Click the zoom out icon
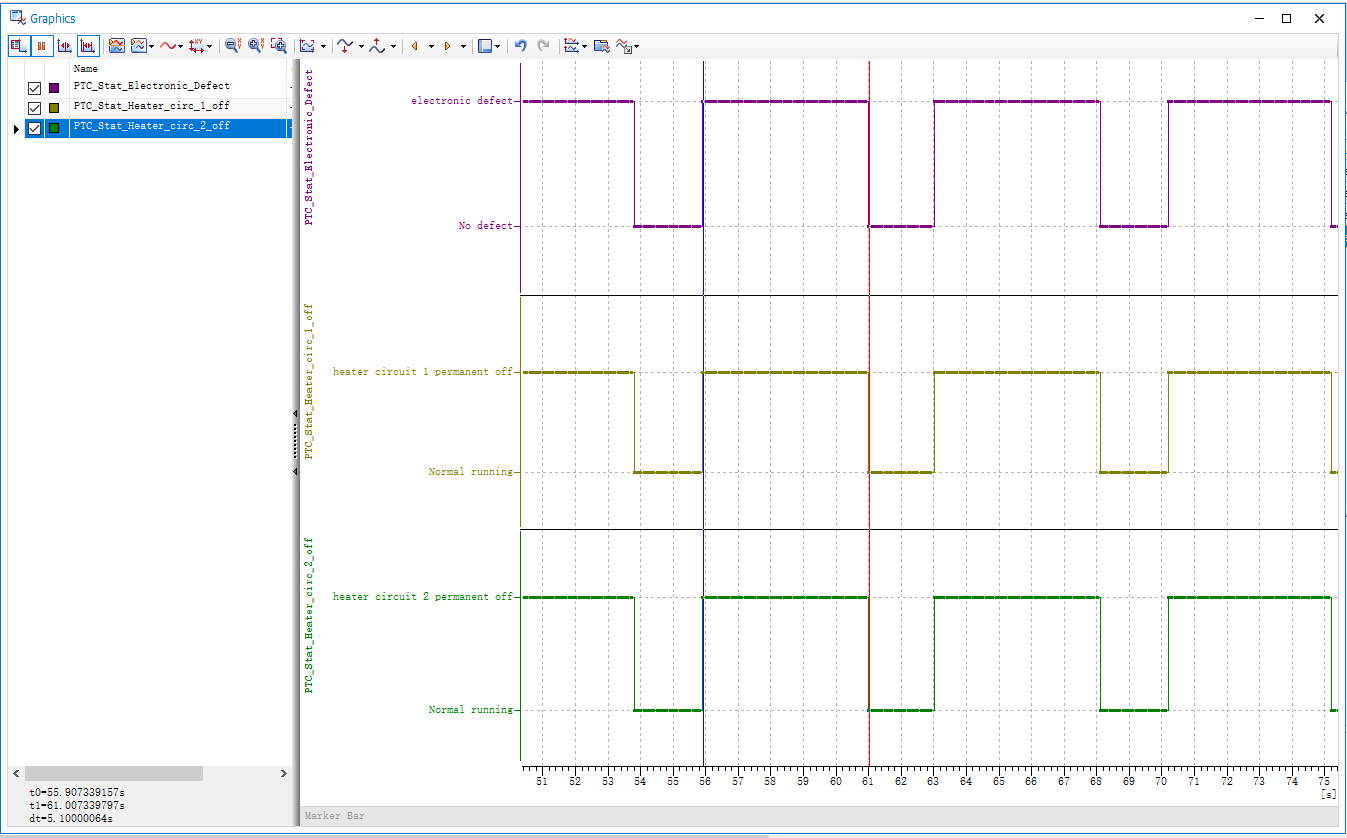1347x838 pixels. [232, 45]
